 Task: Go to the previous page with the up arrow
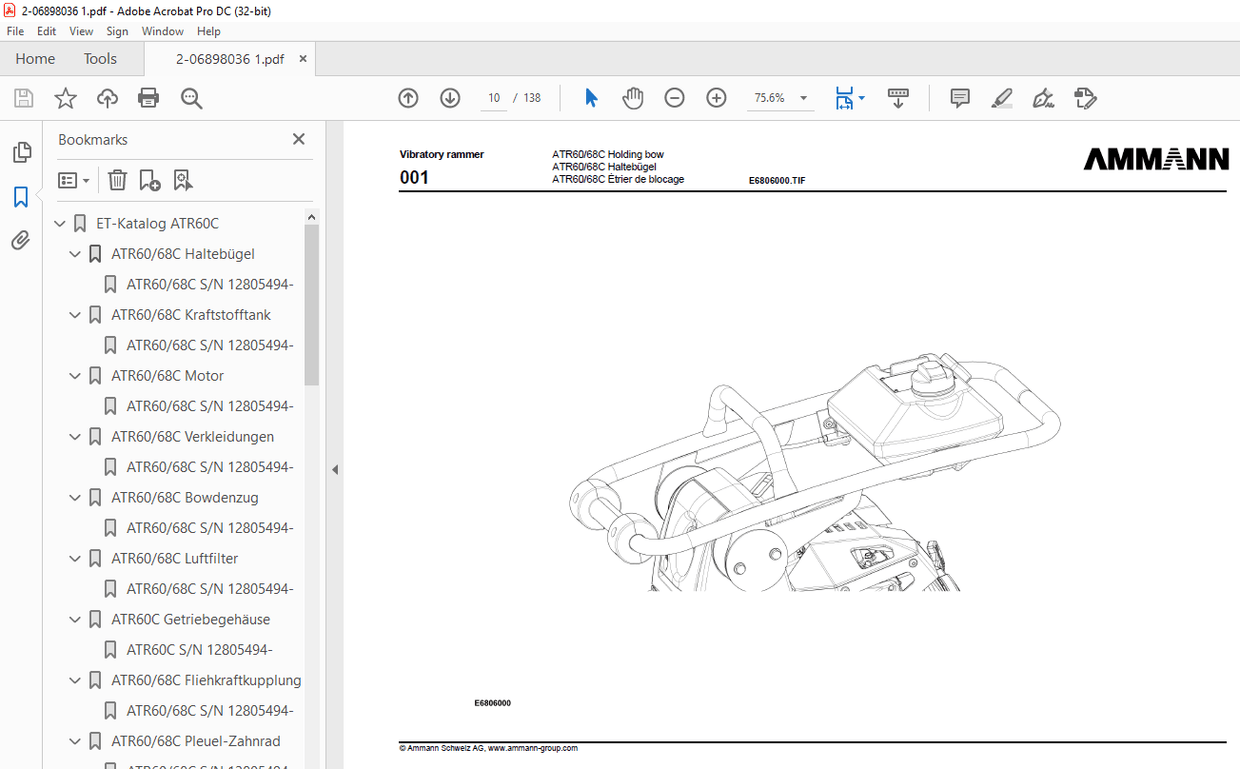point(408,98)
